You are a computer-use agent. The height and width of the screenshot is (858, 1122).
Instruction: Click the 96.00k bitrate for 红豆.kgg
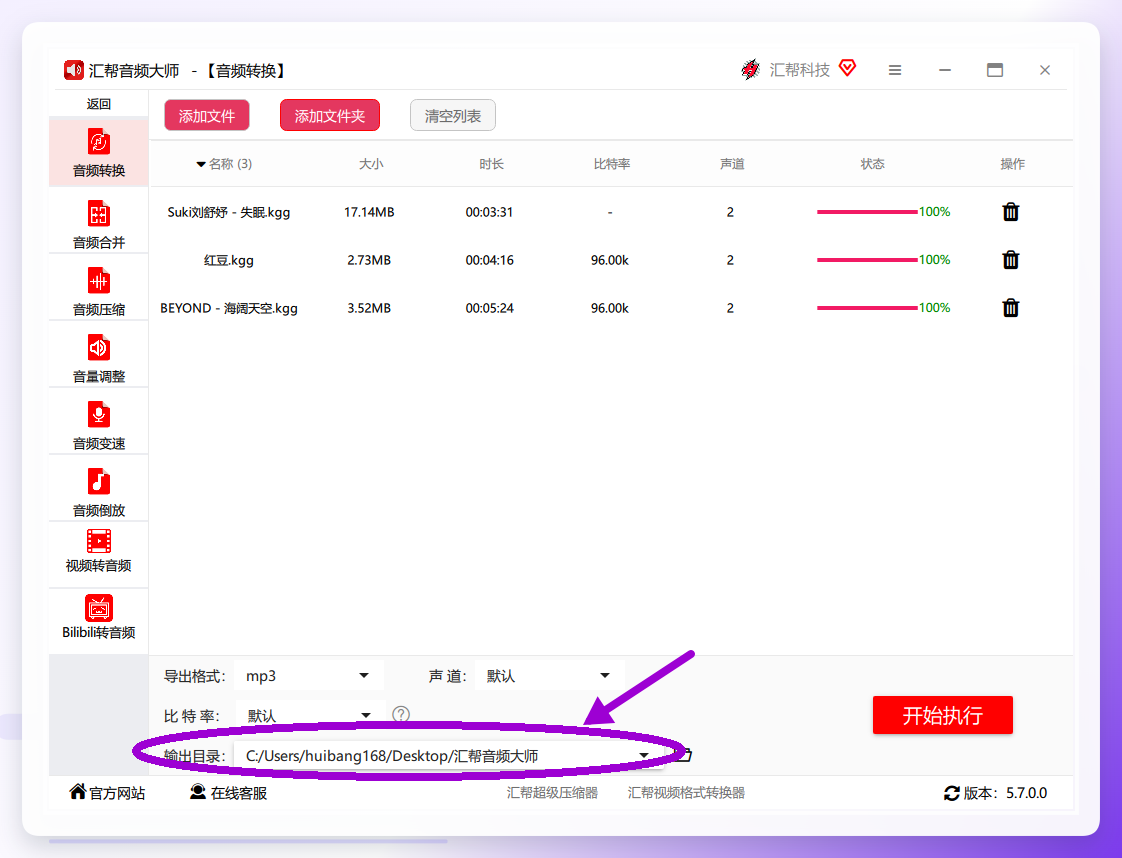[610, 260]
